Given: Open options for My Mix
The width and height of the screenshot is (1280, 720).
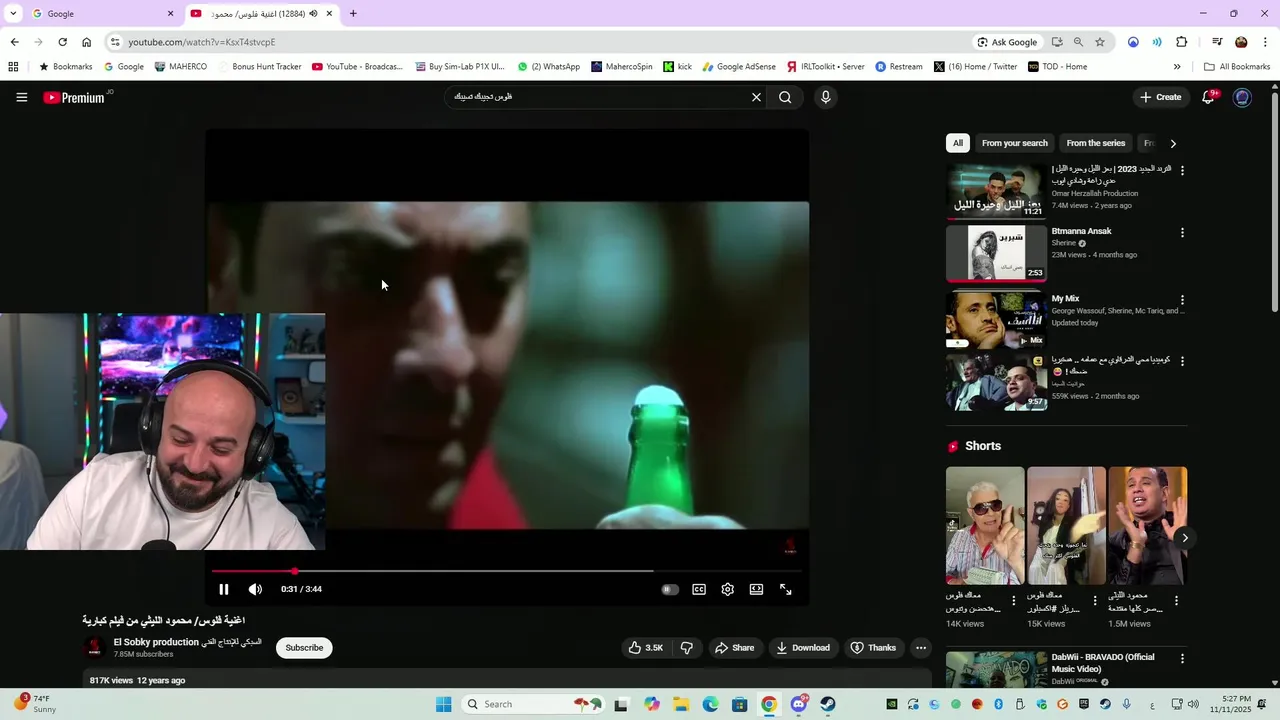Looking at the screenshot, I should (x=1182, y=299).
